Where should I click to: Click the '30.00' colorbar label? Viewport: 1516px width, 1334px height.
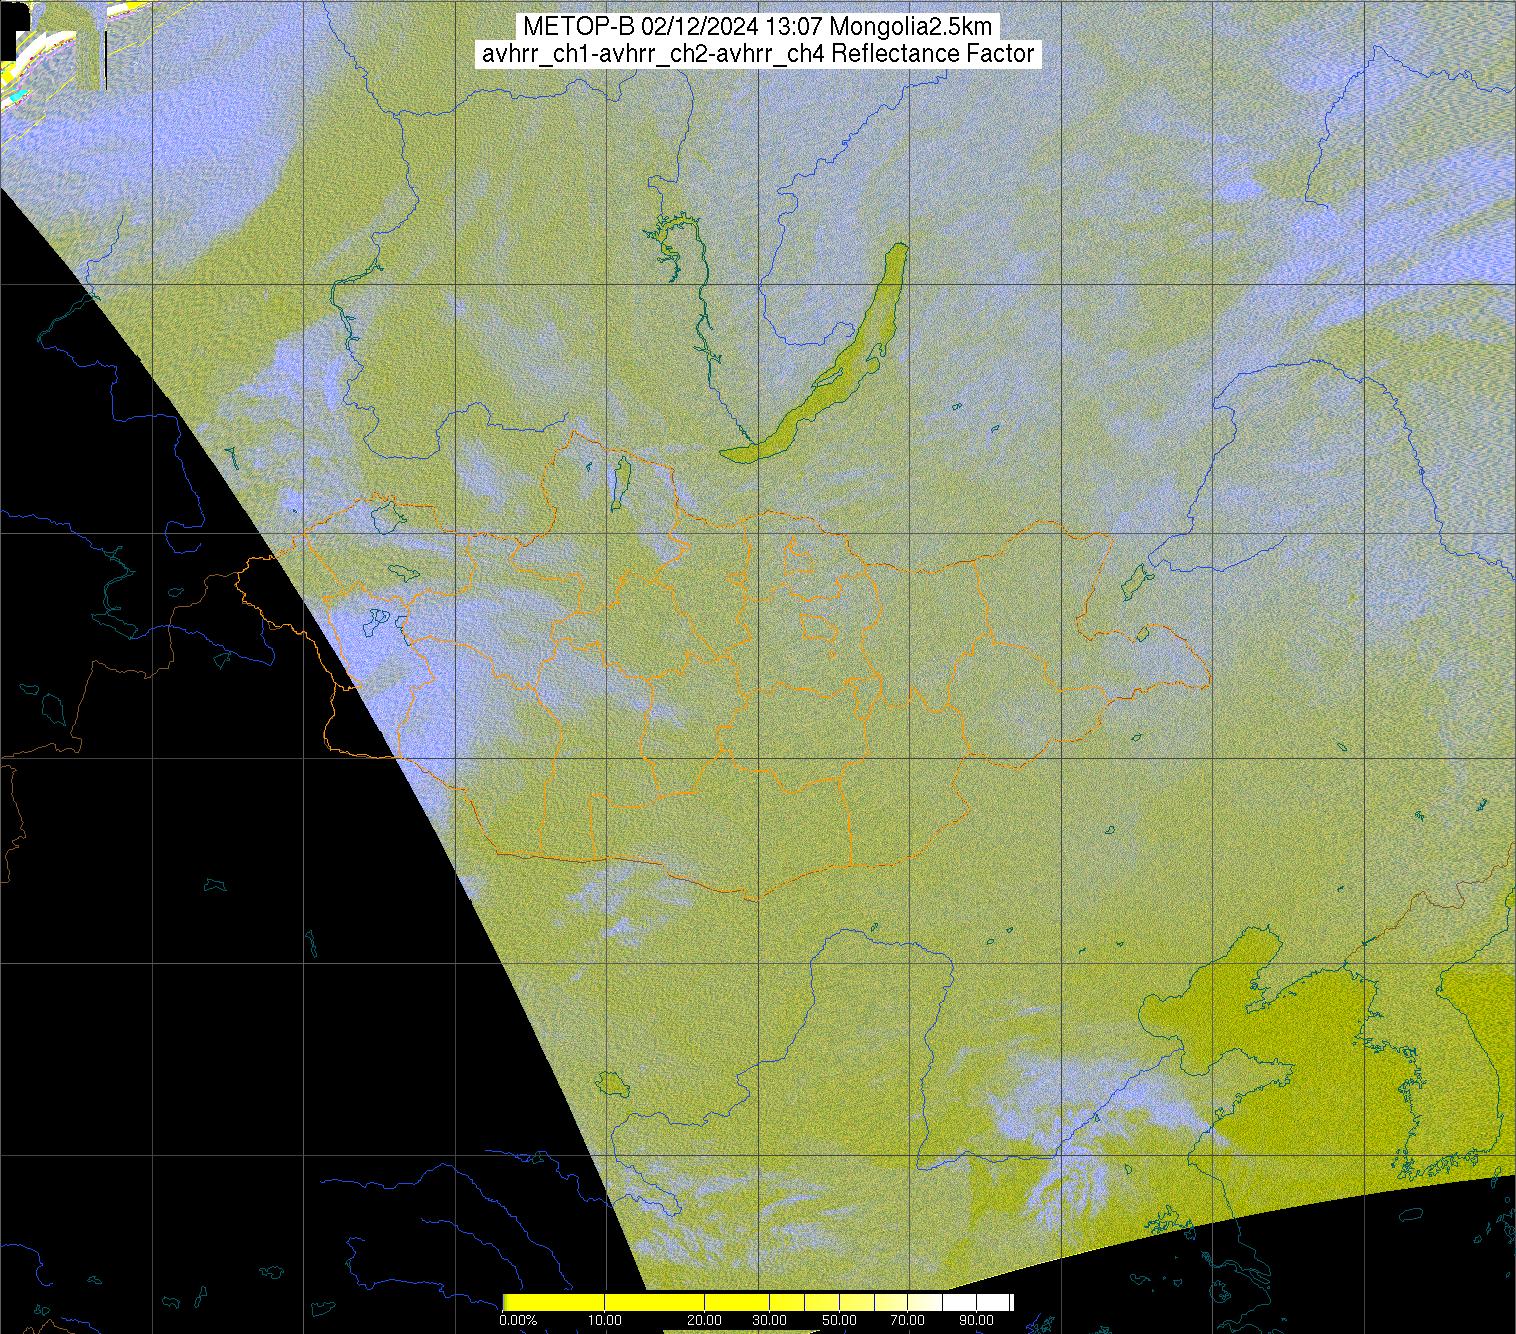(771, 1321)
